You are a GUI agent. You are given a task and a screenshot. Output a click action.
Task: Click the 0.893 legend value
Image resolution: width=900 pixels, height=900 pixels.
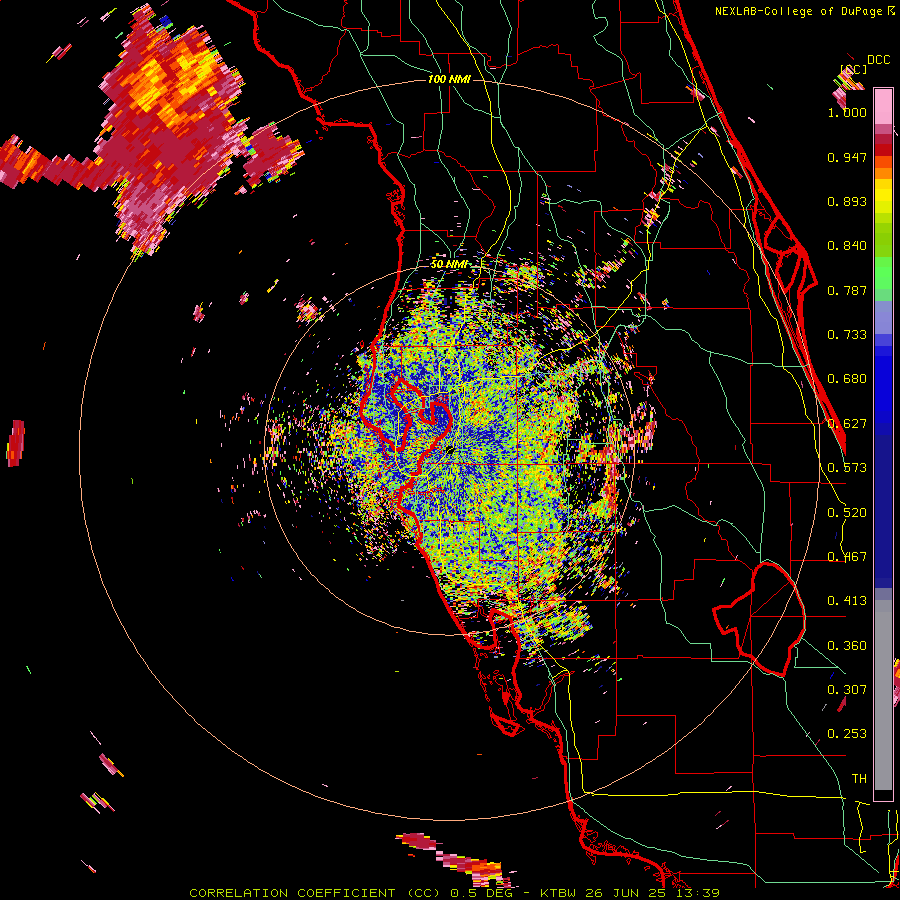point(847,201)
